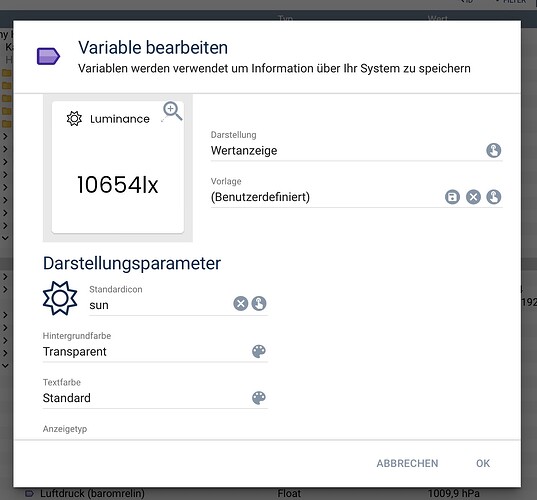537x500 pixels.
Task: Open the Darstellung selection hand icon
Action: (494, 150)
